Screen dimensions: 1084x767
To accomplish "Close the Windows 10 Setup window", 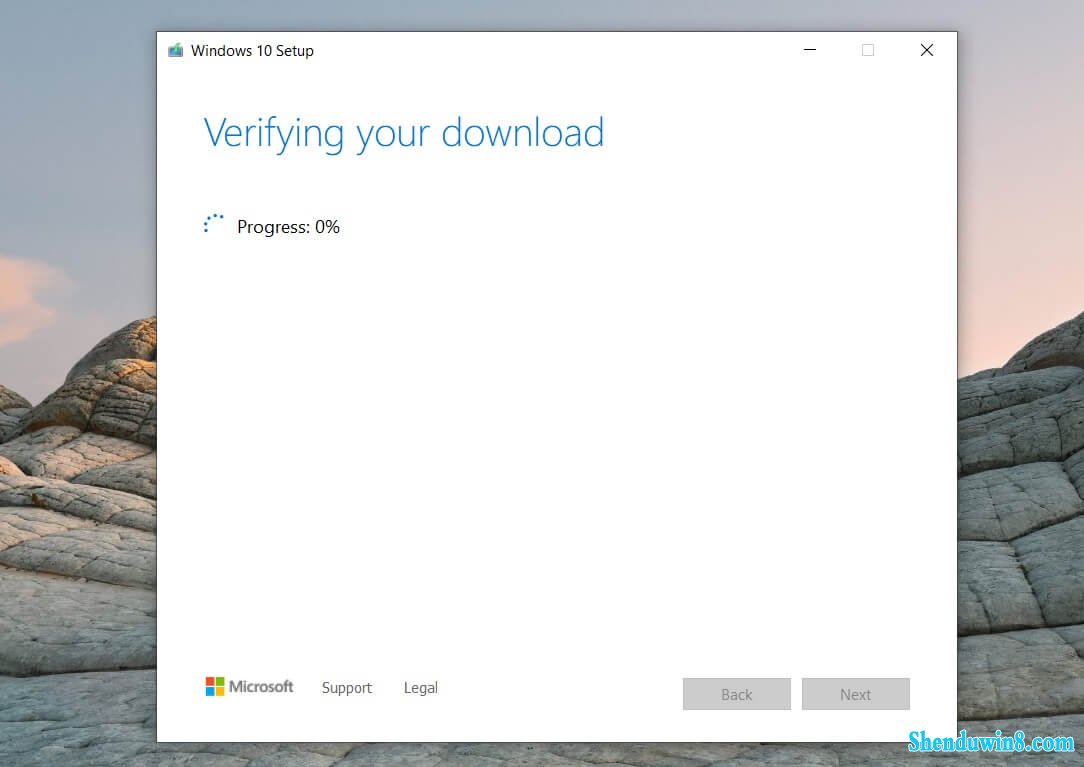I will click(x=926, y=50).
